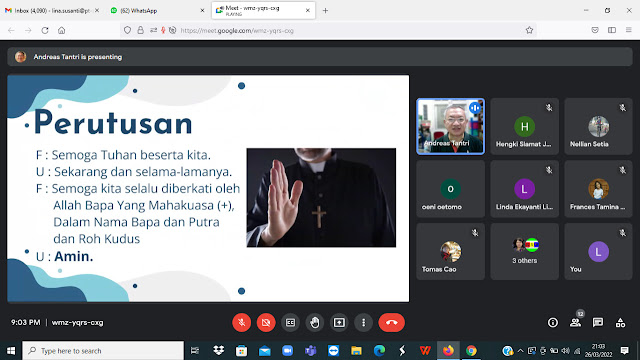Select Frances Tamina participant tile
640x360 pixels.
coord(598,189)
